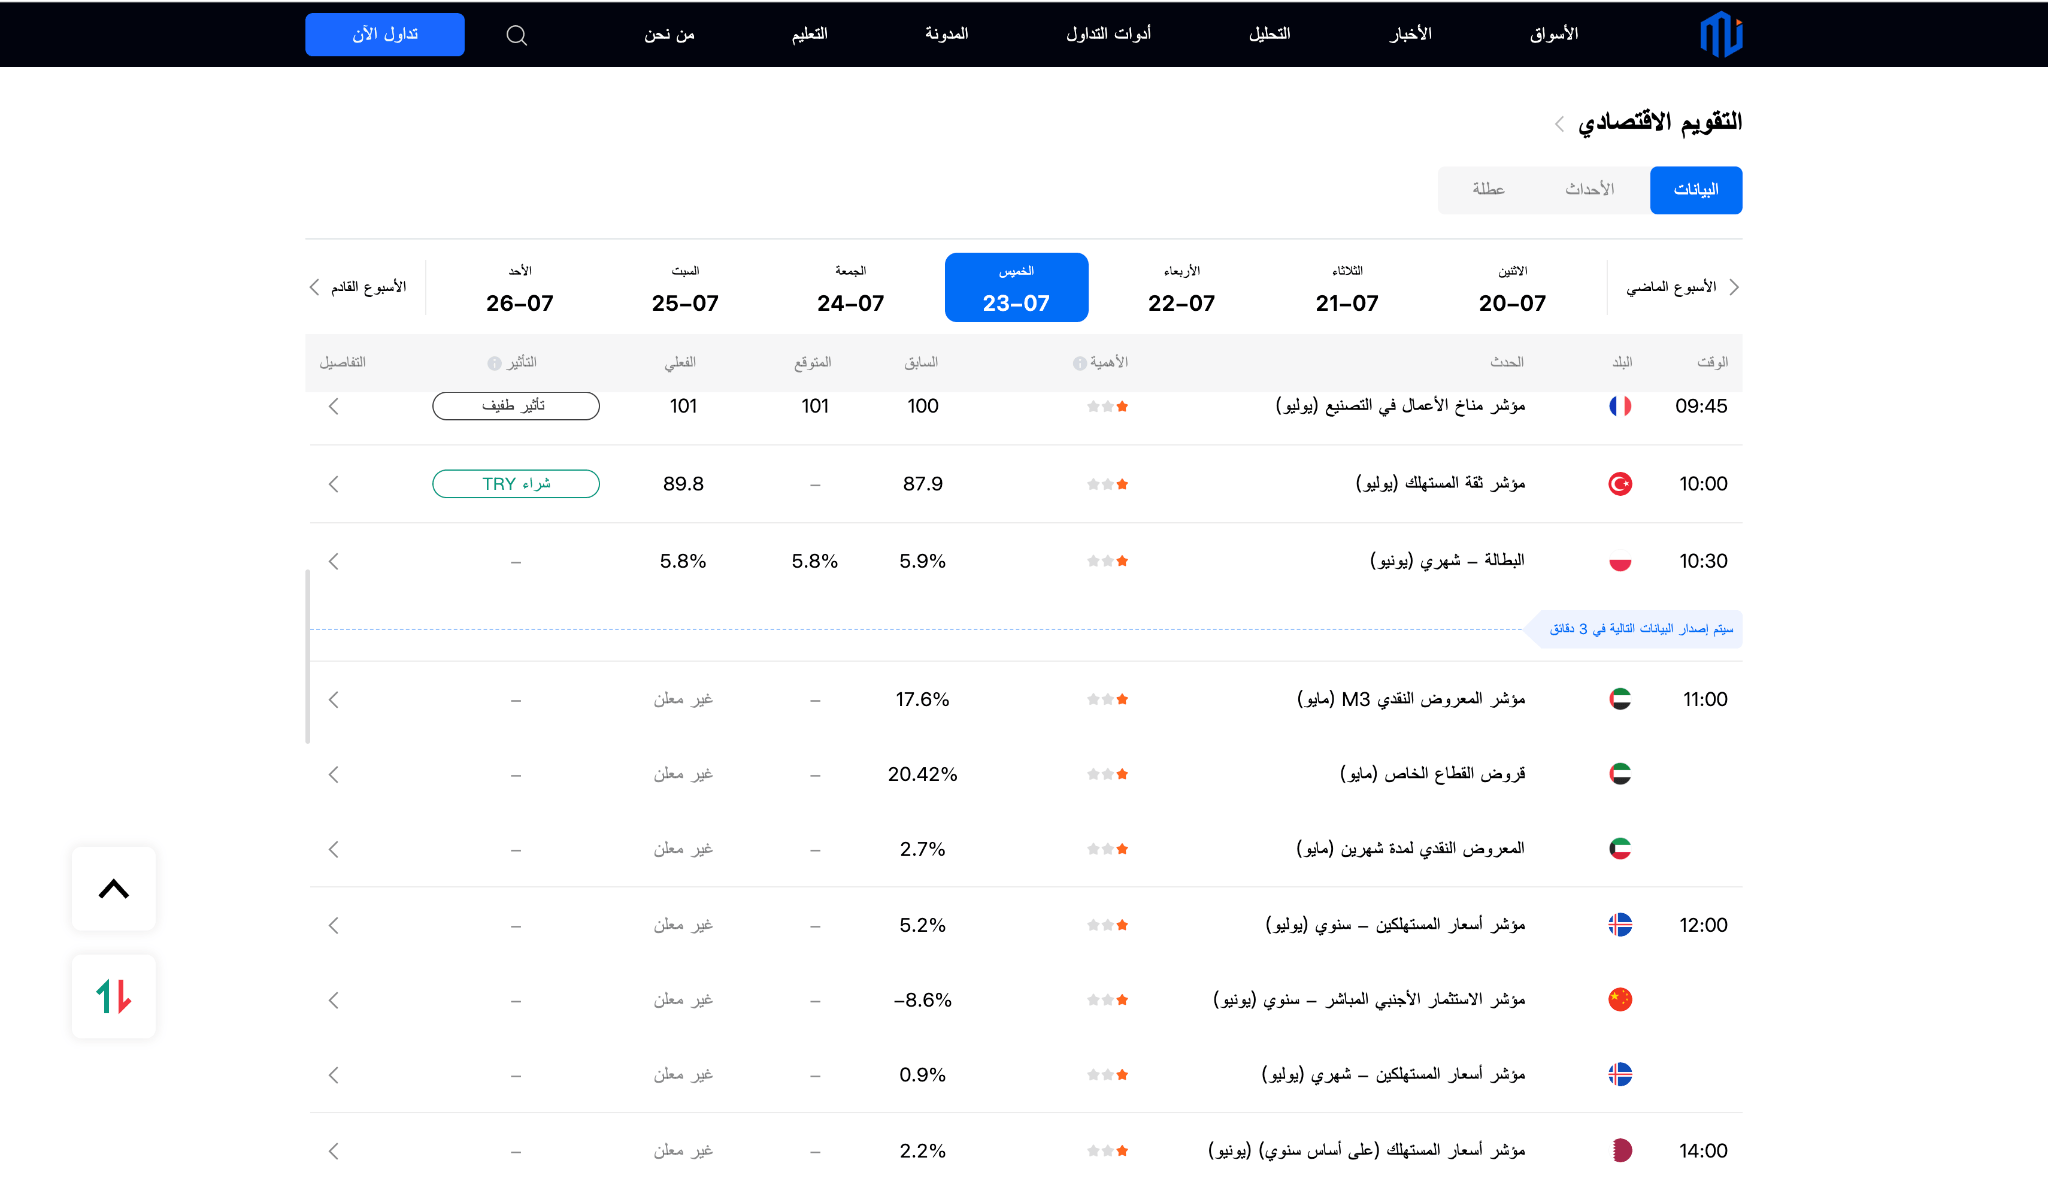
Task: Click the Poland flag at 10:30
Action: (1620, 561)
